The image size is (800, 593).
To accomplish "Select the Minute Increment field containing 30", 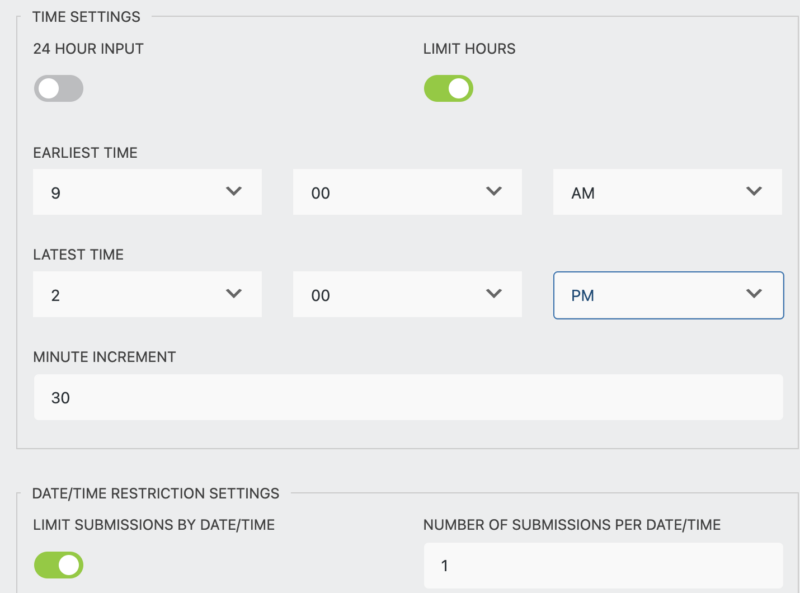I will click(x=400, y=396).
